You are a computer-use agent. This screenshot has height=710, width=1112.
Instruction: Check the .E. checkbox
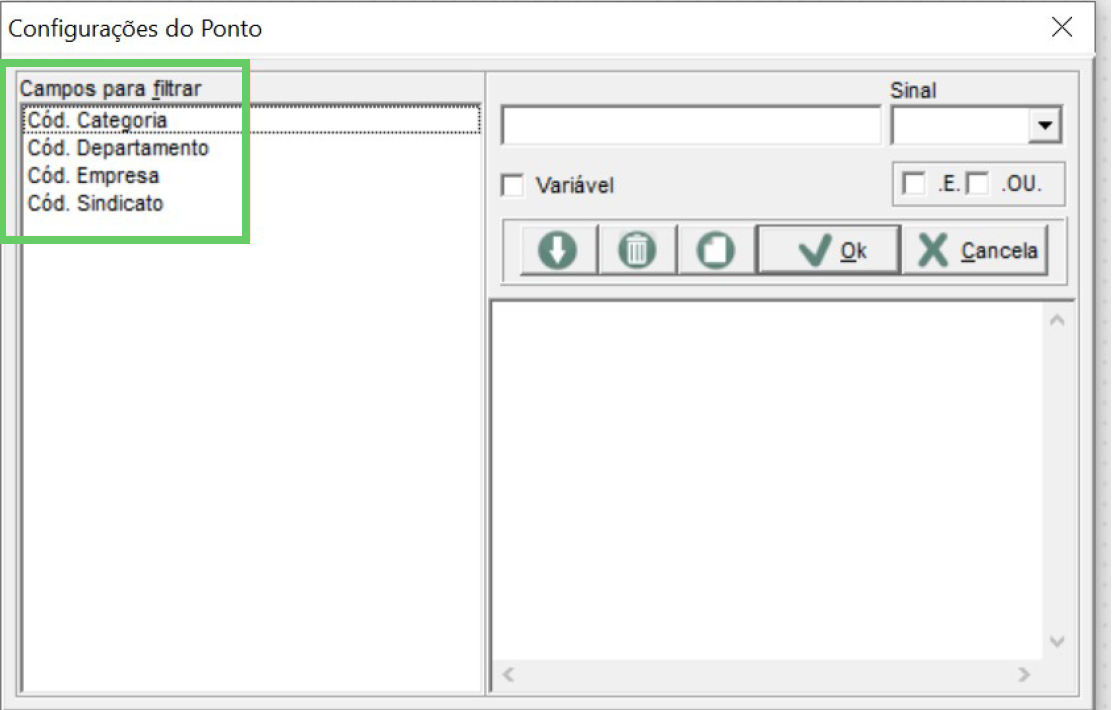tap(913, 184)
